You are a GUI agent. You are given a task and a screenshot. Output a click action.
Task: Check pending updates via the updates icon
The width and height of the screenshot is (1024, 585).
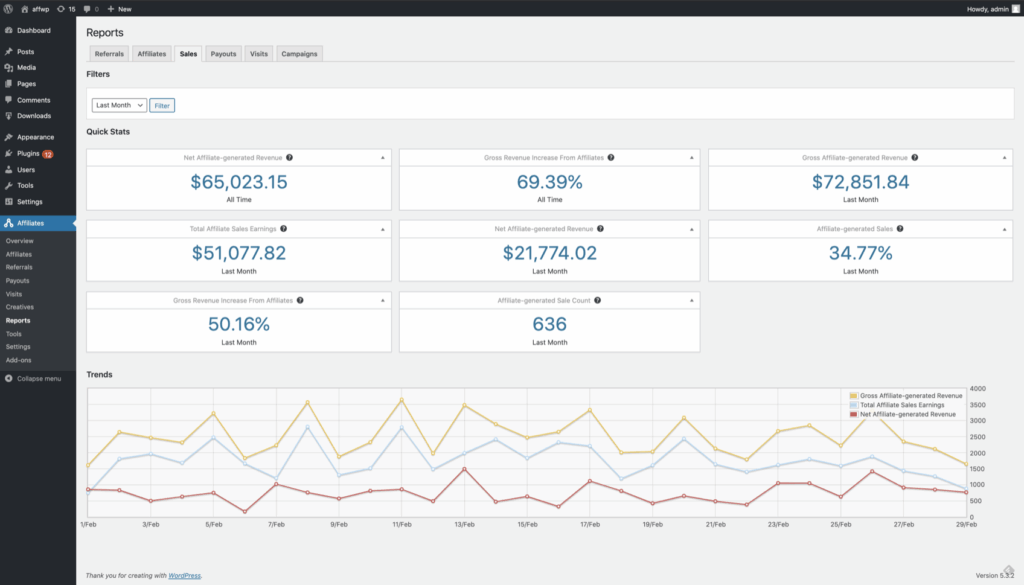pos(63,8)
